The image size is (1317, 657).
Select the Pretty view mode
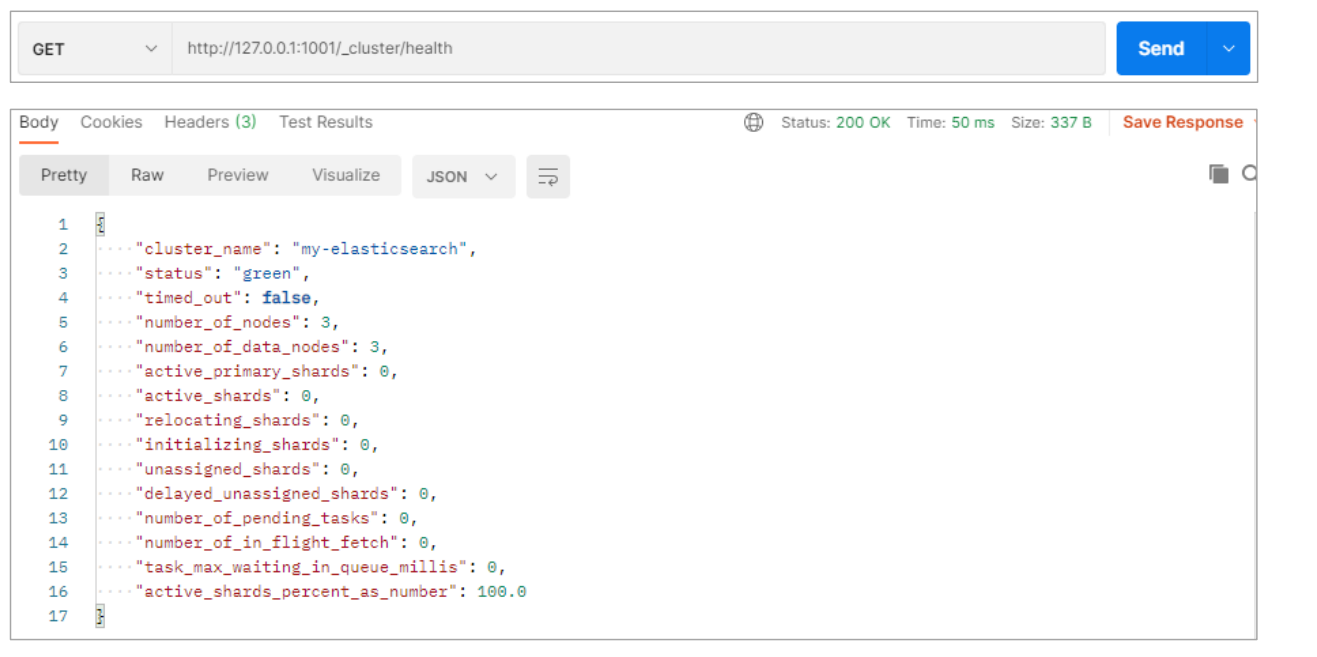[x=64, y=175]
